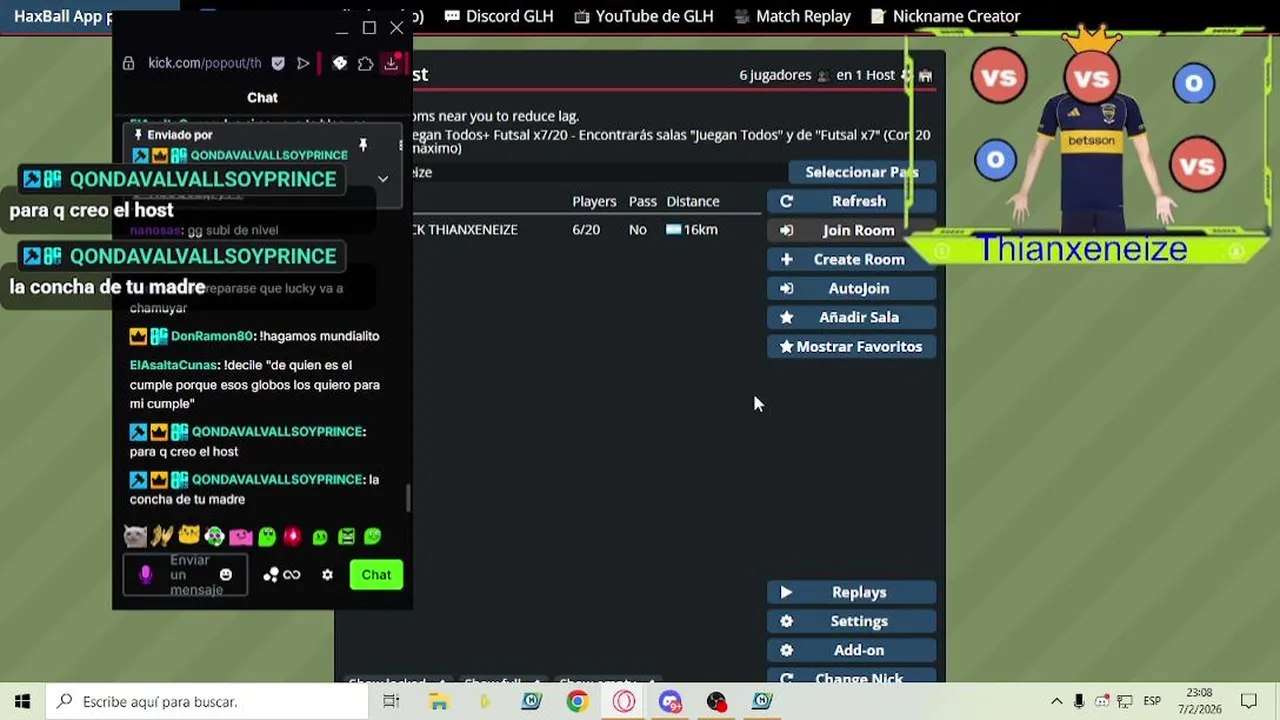Click the send/flow arrow icon in address bar
Screen dimensions: 1280x720
303,63
